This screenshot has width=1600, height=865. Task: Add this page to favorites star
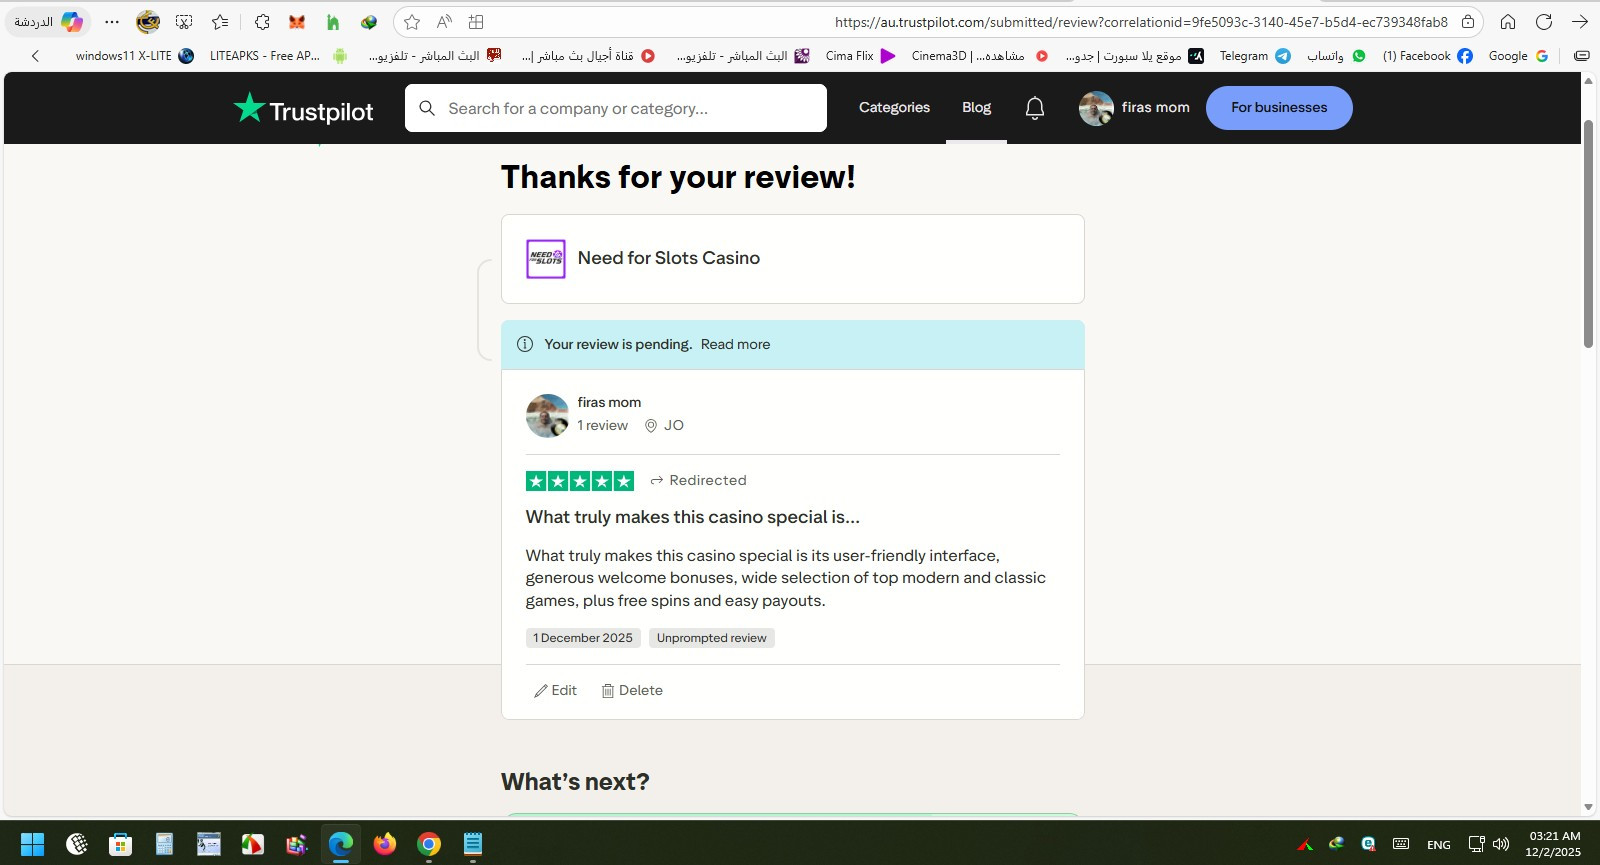tap(412, 22)
